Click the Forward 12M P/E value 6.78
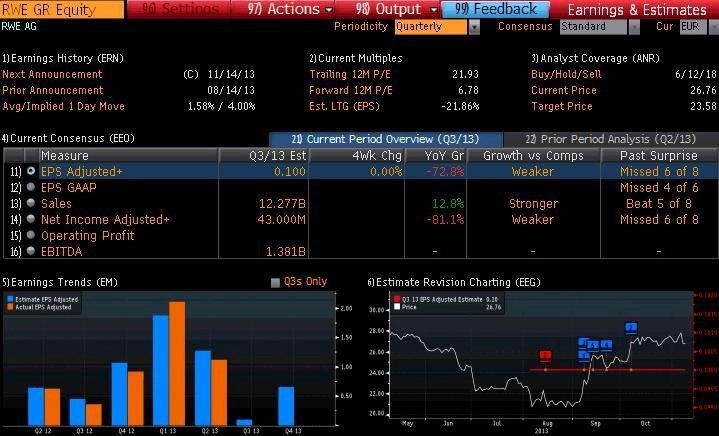719x436 pixels. (468, 90)
